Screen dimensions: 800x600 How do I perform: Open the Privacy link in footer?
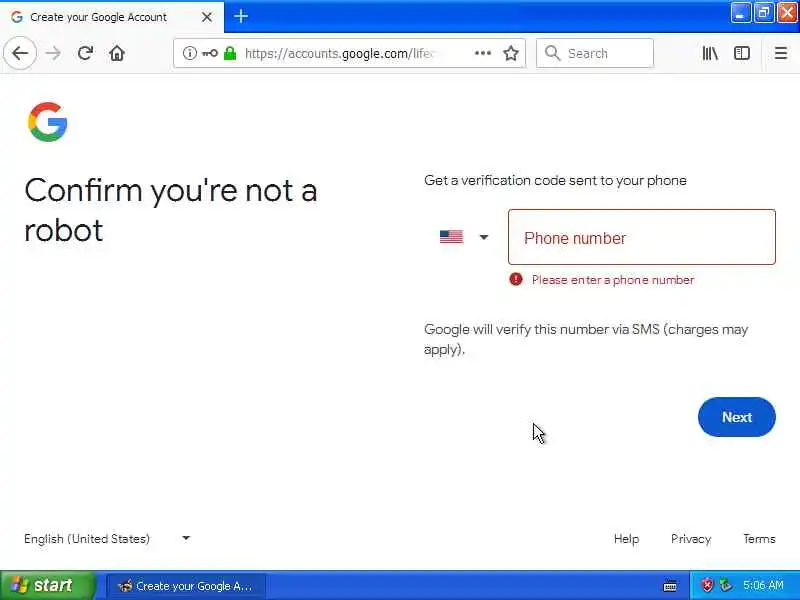[691, 539]
